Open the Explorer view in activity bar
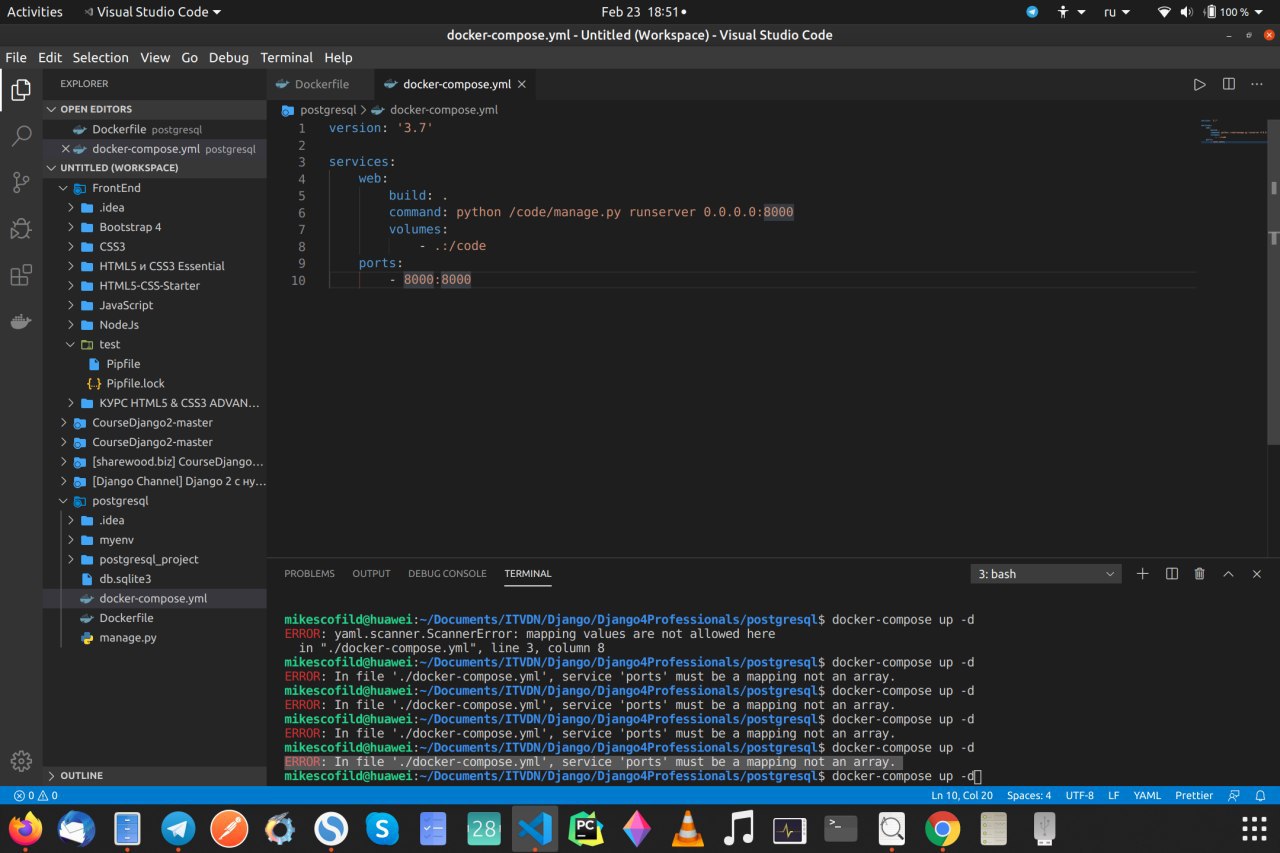Screen dimensions: 1280x853 click(x=21, y=91)
